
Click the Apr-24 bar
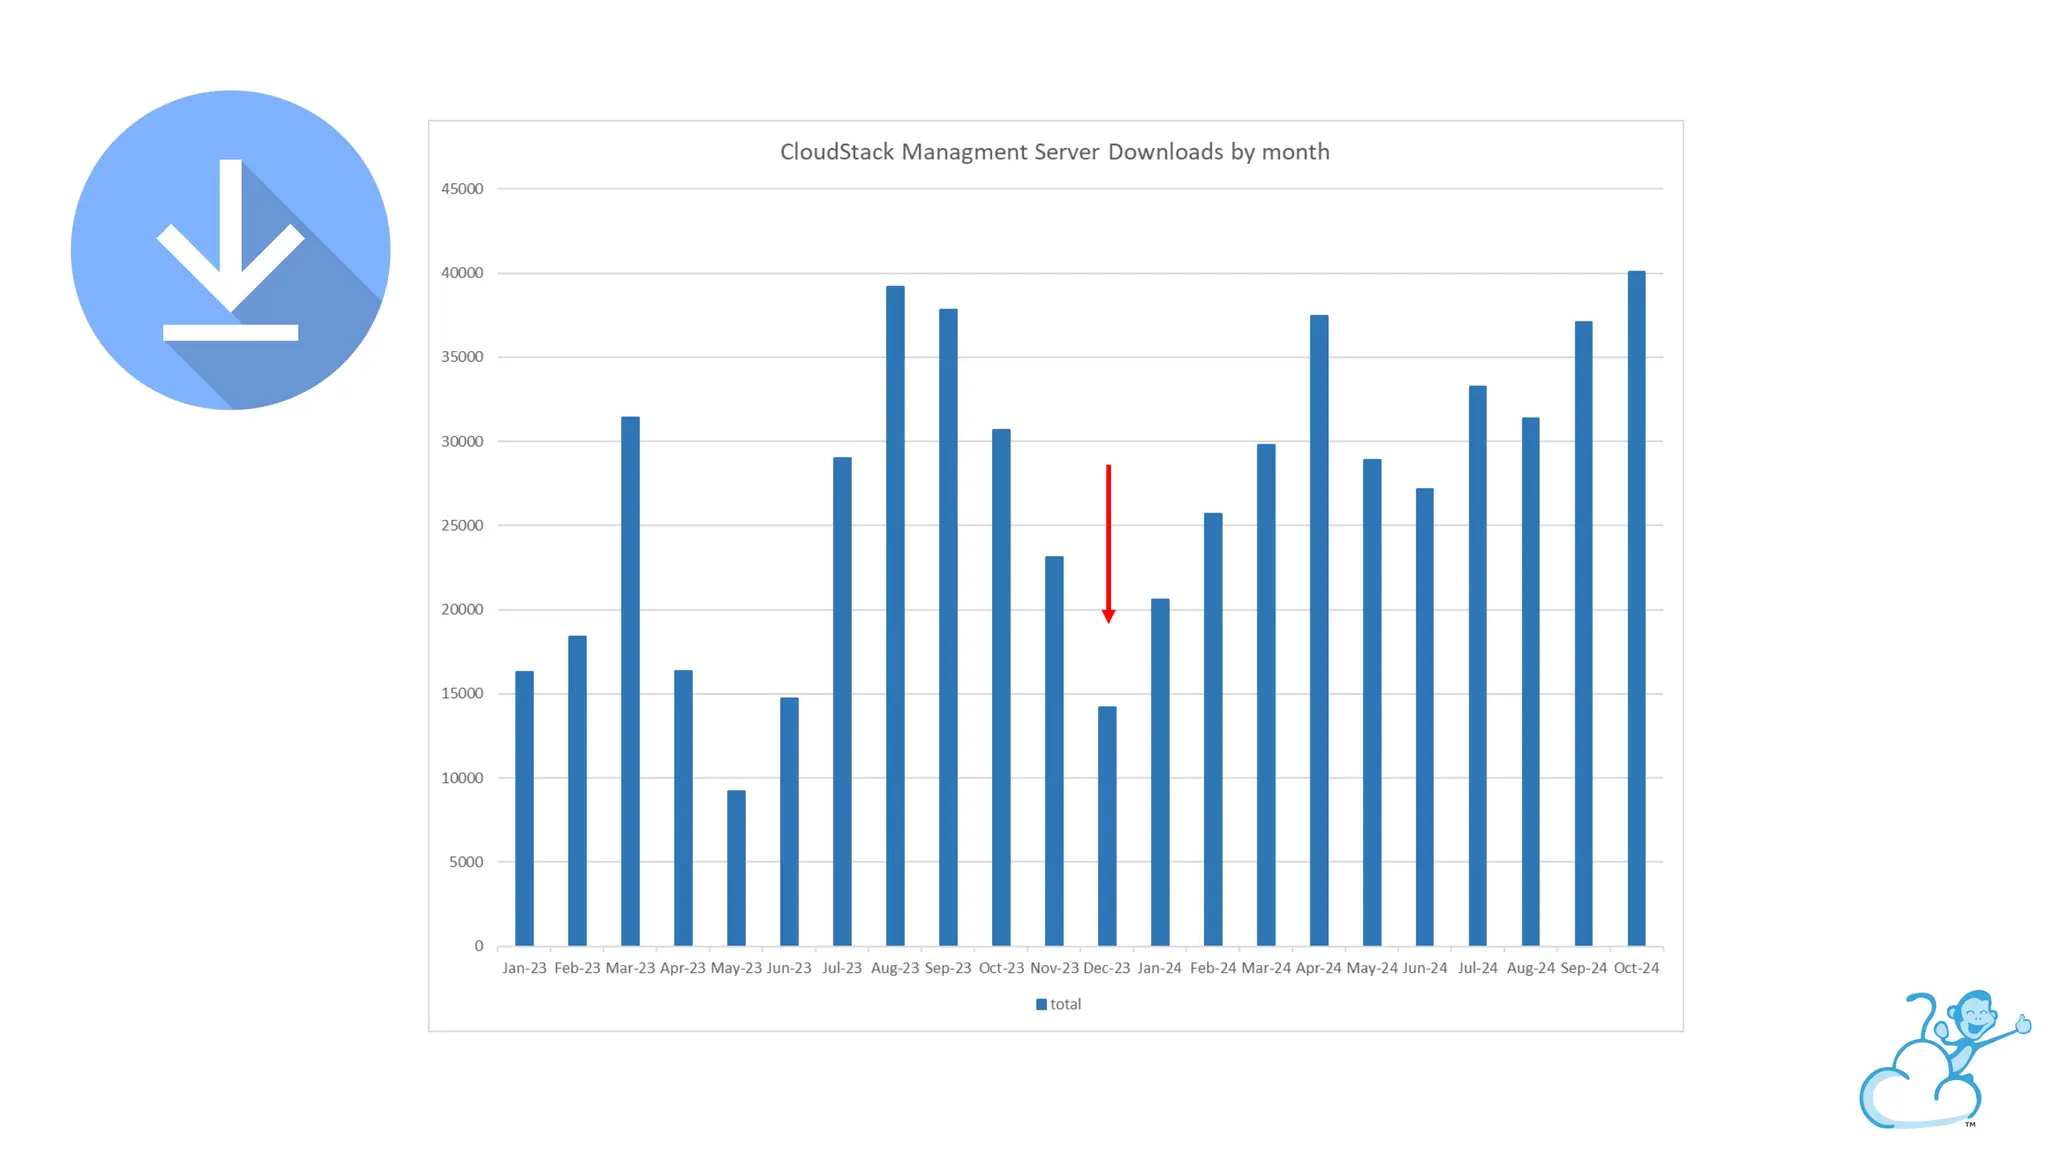1319,630
